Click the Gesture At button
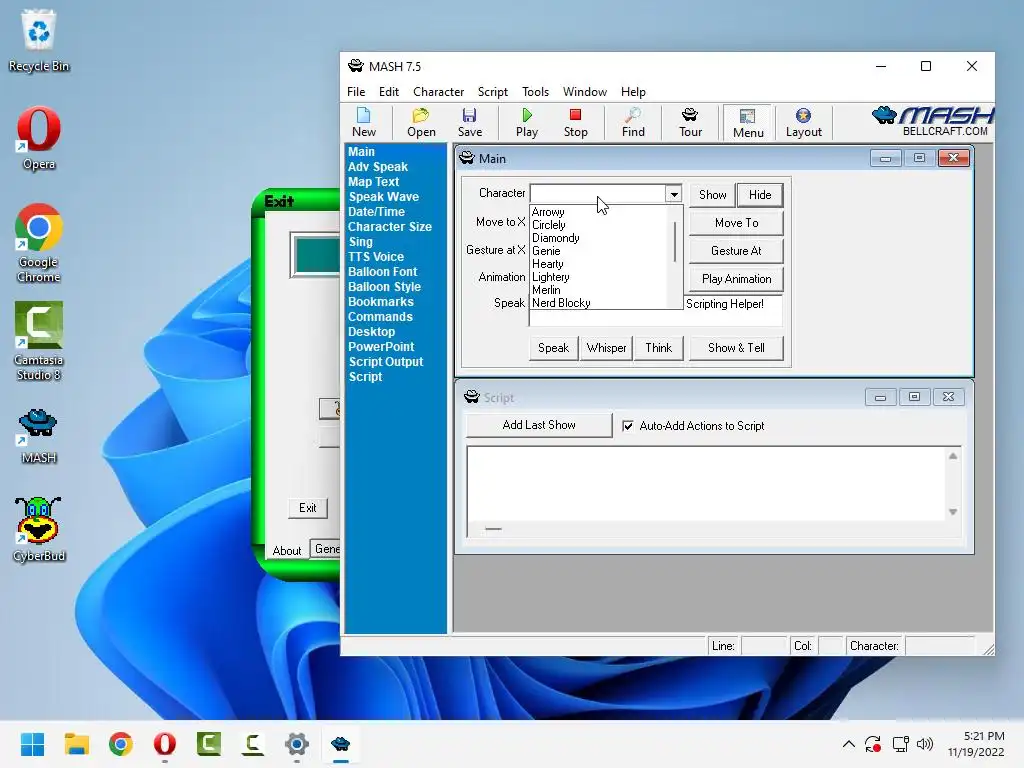Screen dimensions: 1024x768 (736, 251)
